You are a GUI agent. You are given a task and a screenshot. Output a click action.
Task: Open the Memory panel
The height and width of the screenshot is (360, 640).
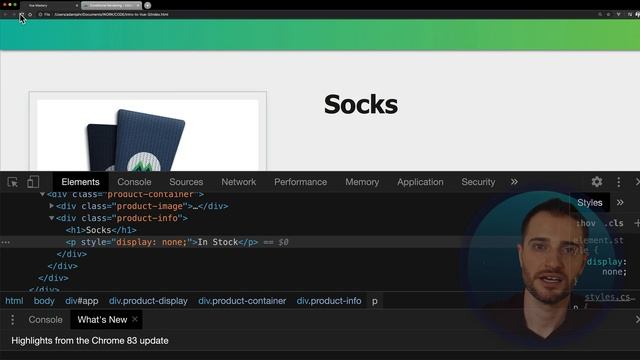point(362,182)
